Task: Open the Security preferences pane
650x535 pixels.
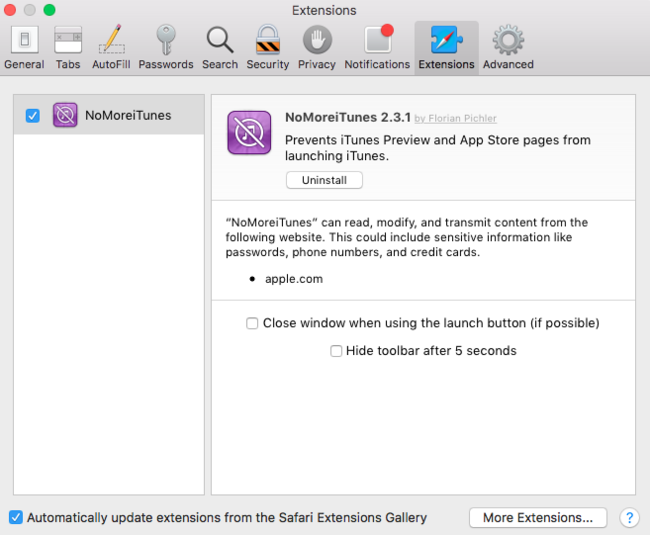Action: 268,48
